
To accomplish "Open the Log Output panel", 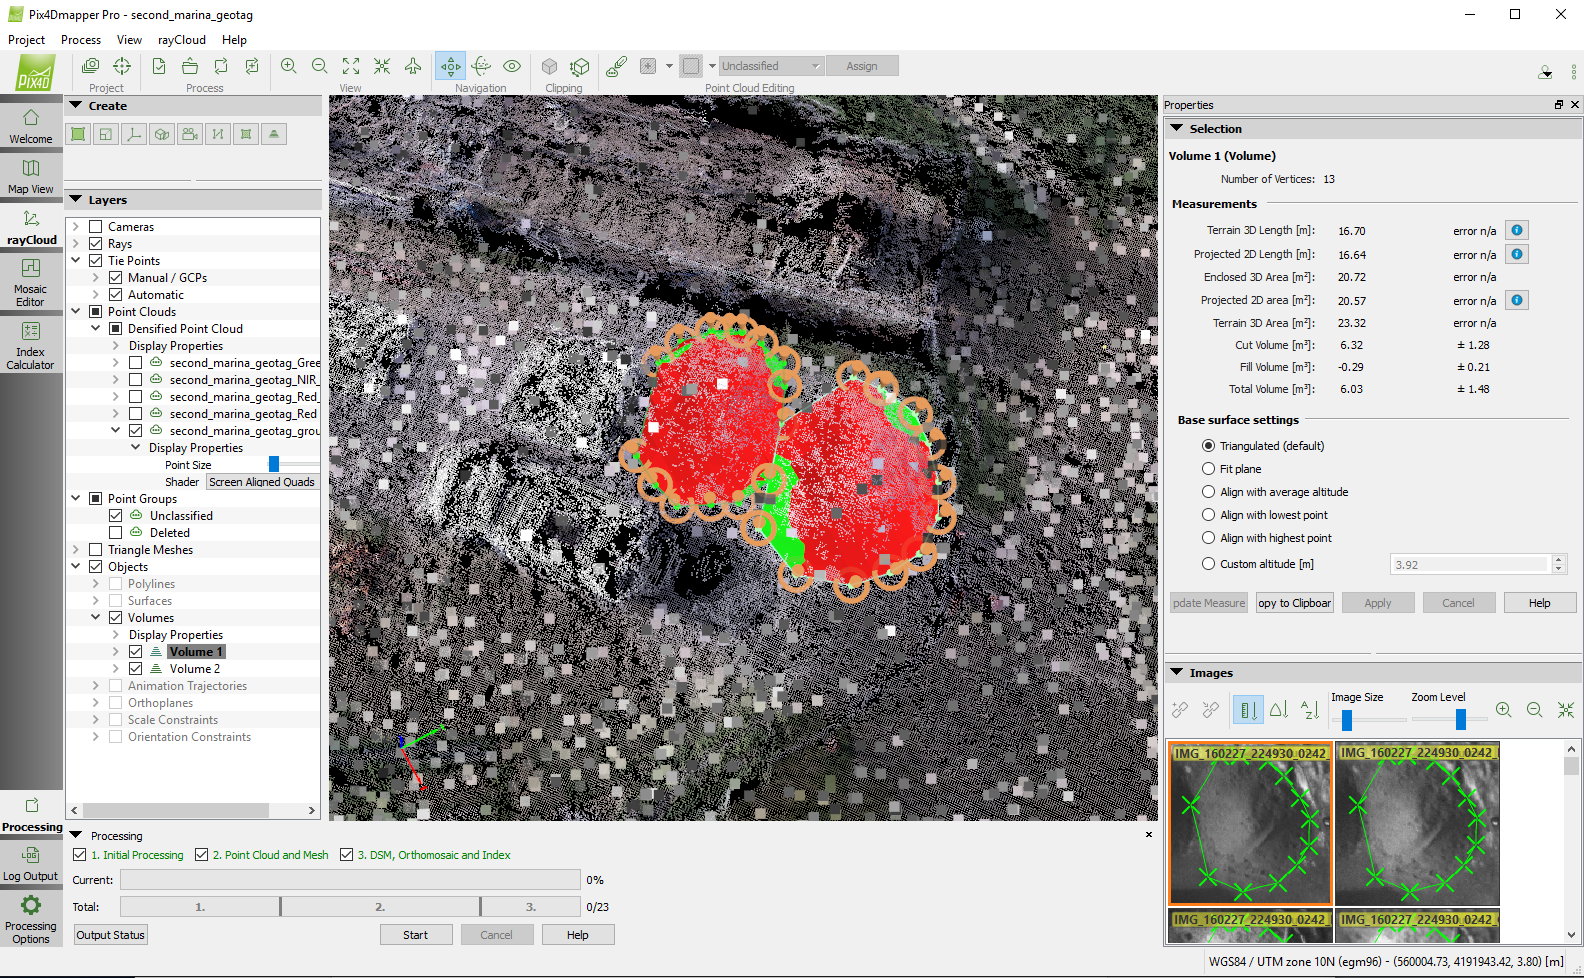I will (x=31, y=864).
